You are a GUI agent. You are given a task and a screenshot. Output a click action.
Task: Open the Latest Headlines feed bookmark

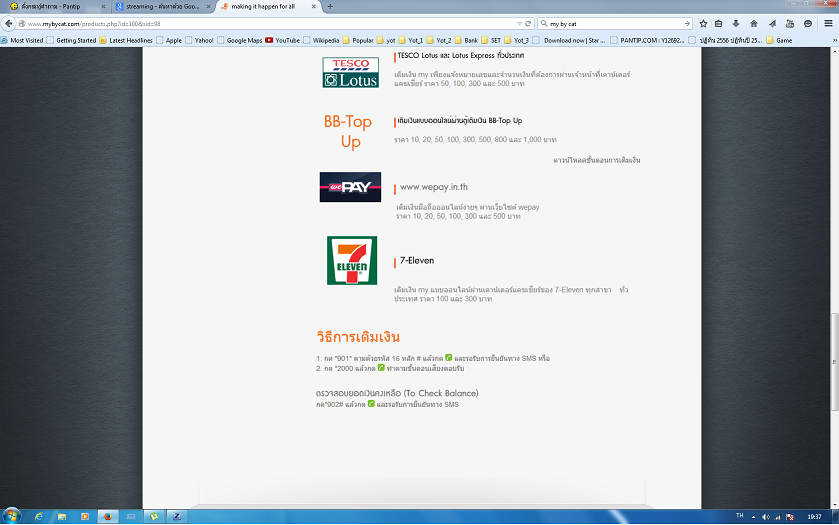click(x=126, y=40)
